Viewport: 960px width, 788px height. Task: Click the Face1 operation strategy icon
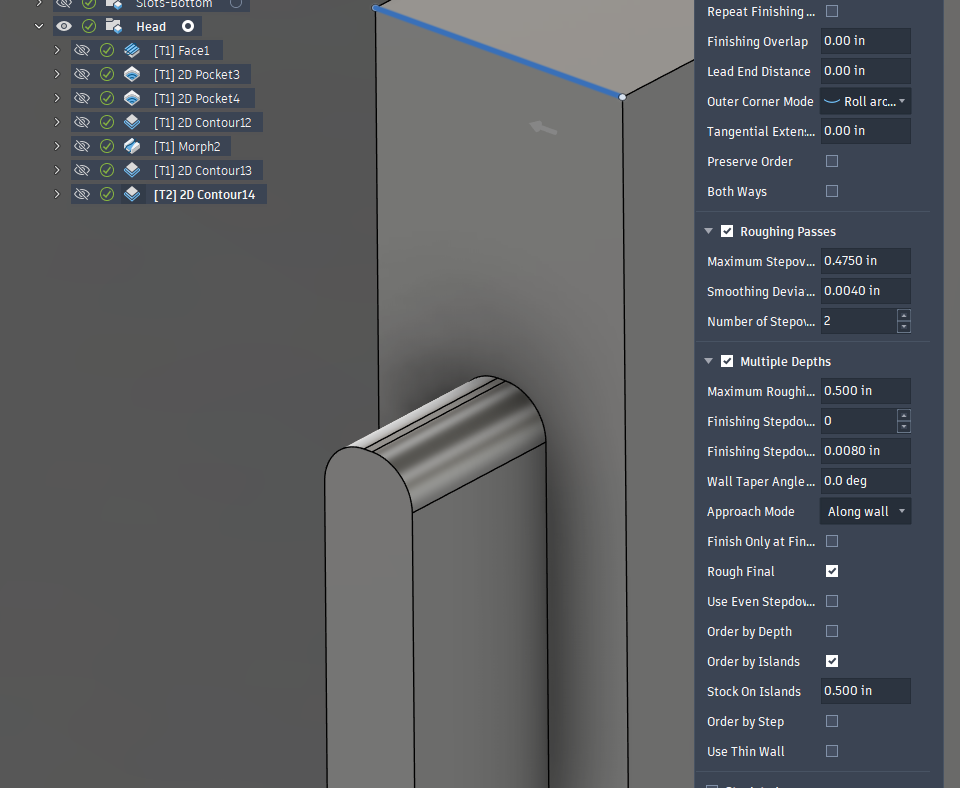coord(132,50)
